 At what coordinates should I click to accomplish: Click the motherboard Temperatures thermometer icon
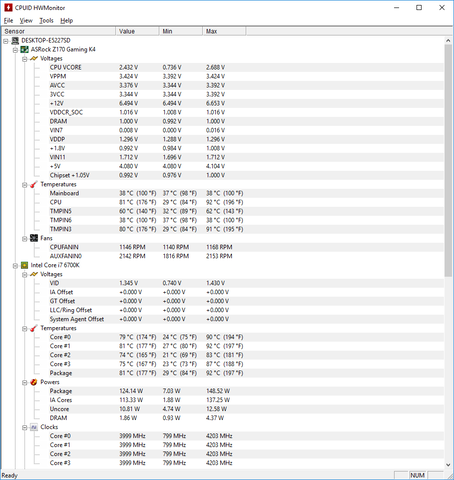pyautogui.click(x=34, y=184)
